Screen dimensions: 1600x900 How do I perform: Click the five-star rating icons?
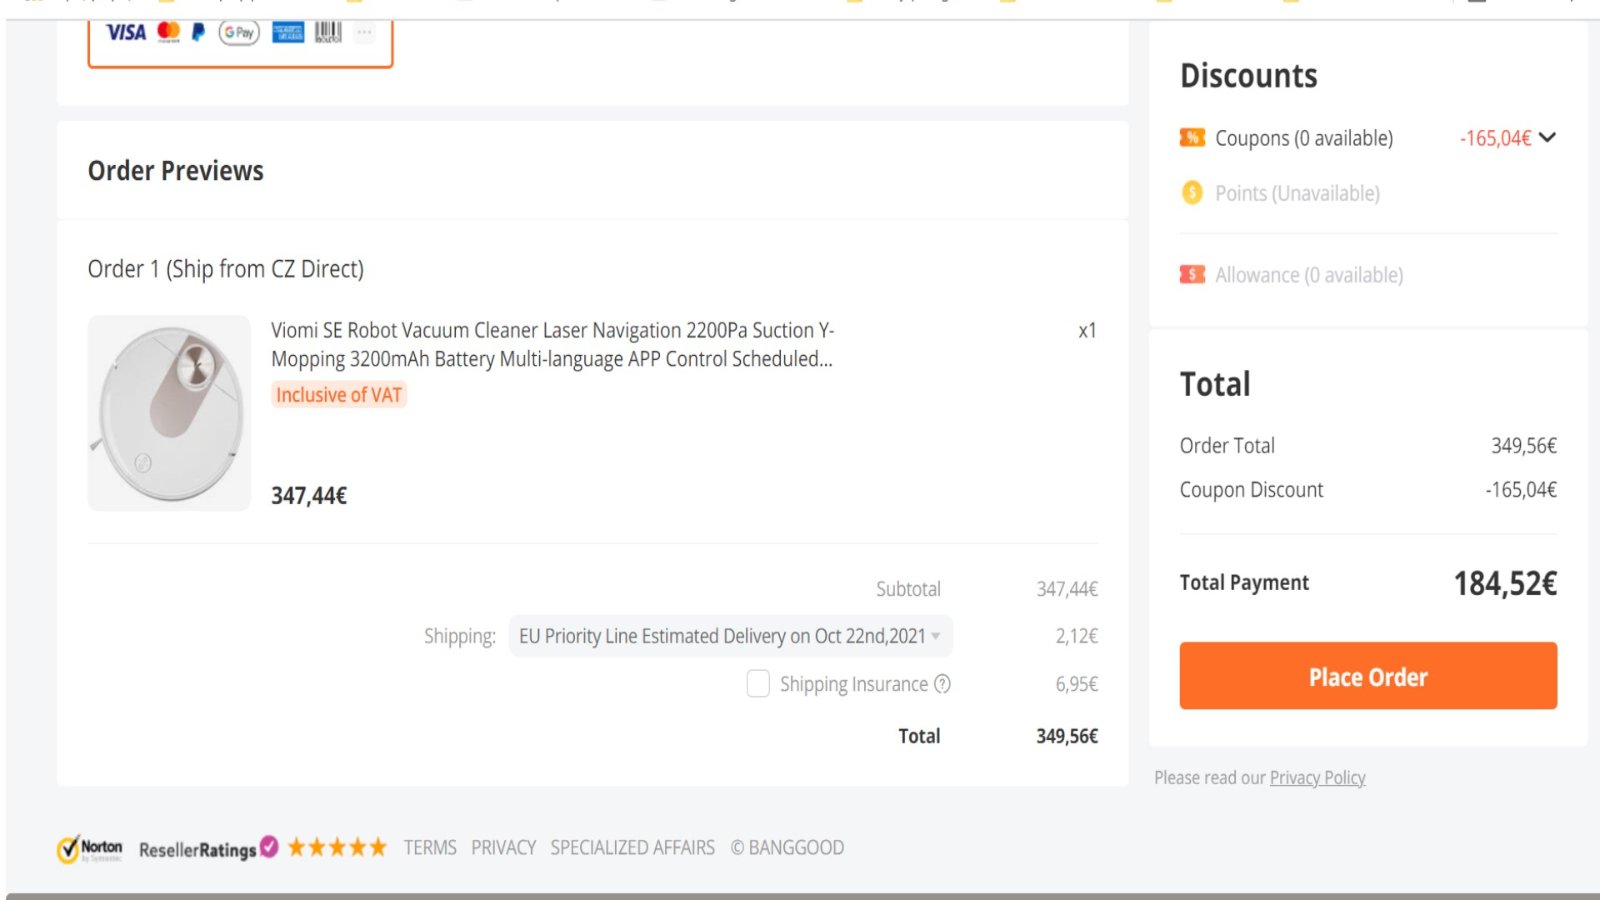(x=337, y=848)
